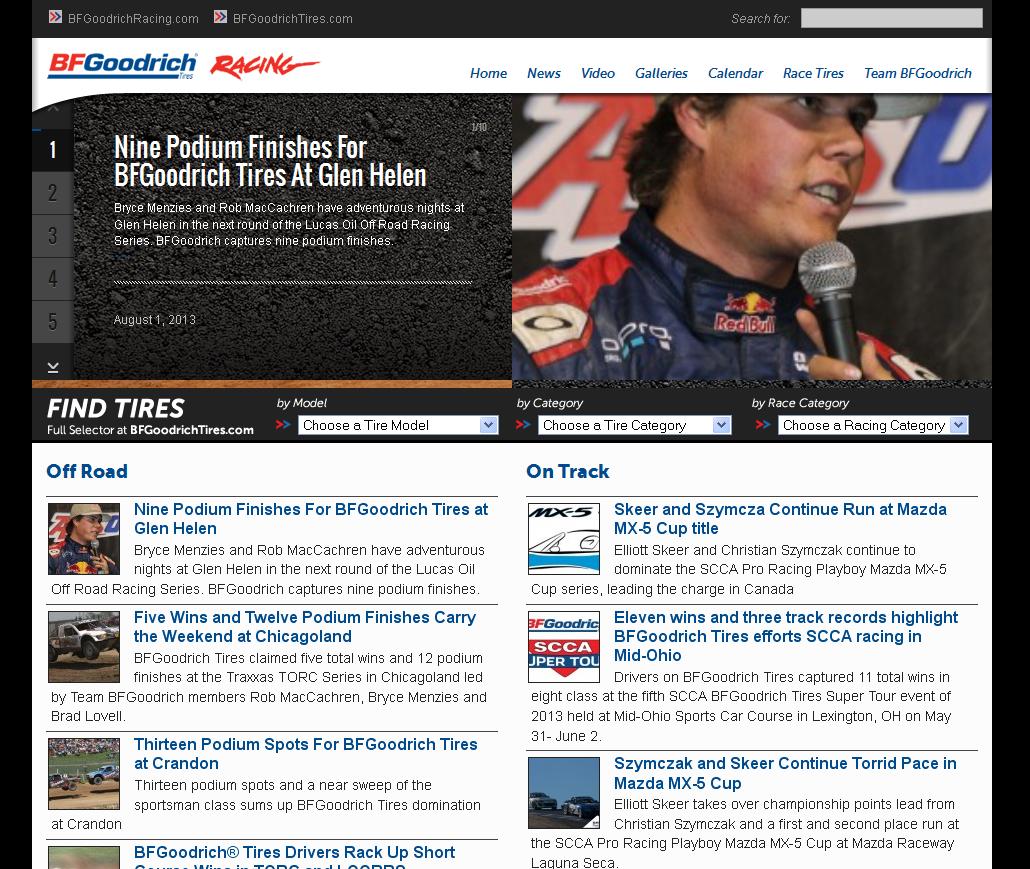1030x869 pixels.
Task: Open the Galleries menu item
Action: point(661,73)
